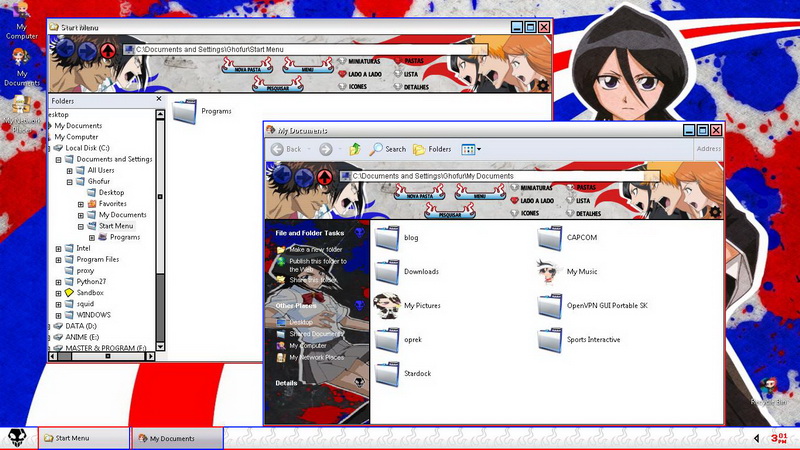The image size is (800, 450).
Task: Select the OpenVPN GUI Portable SK folder icon
Action: pyautogui.click(x=549, y=306)
